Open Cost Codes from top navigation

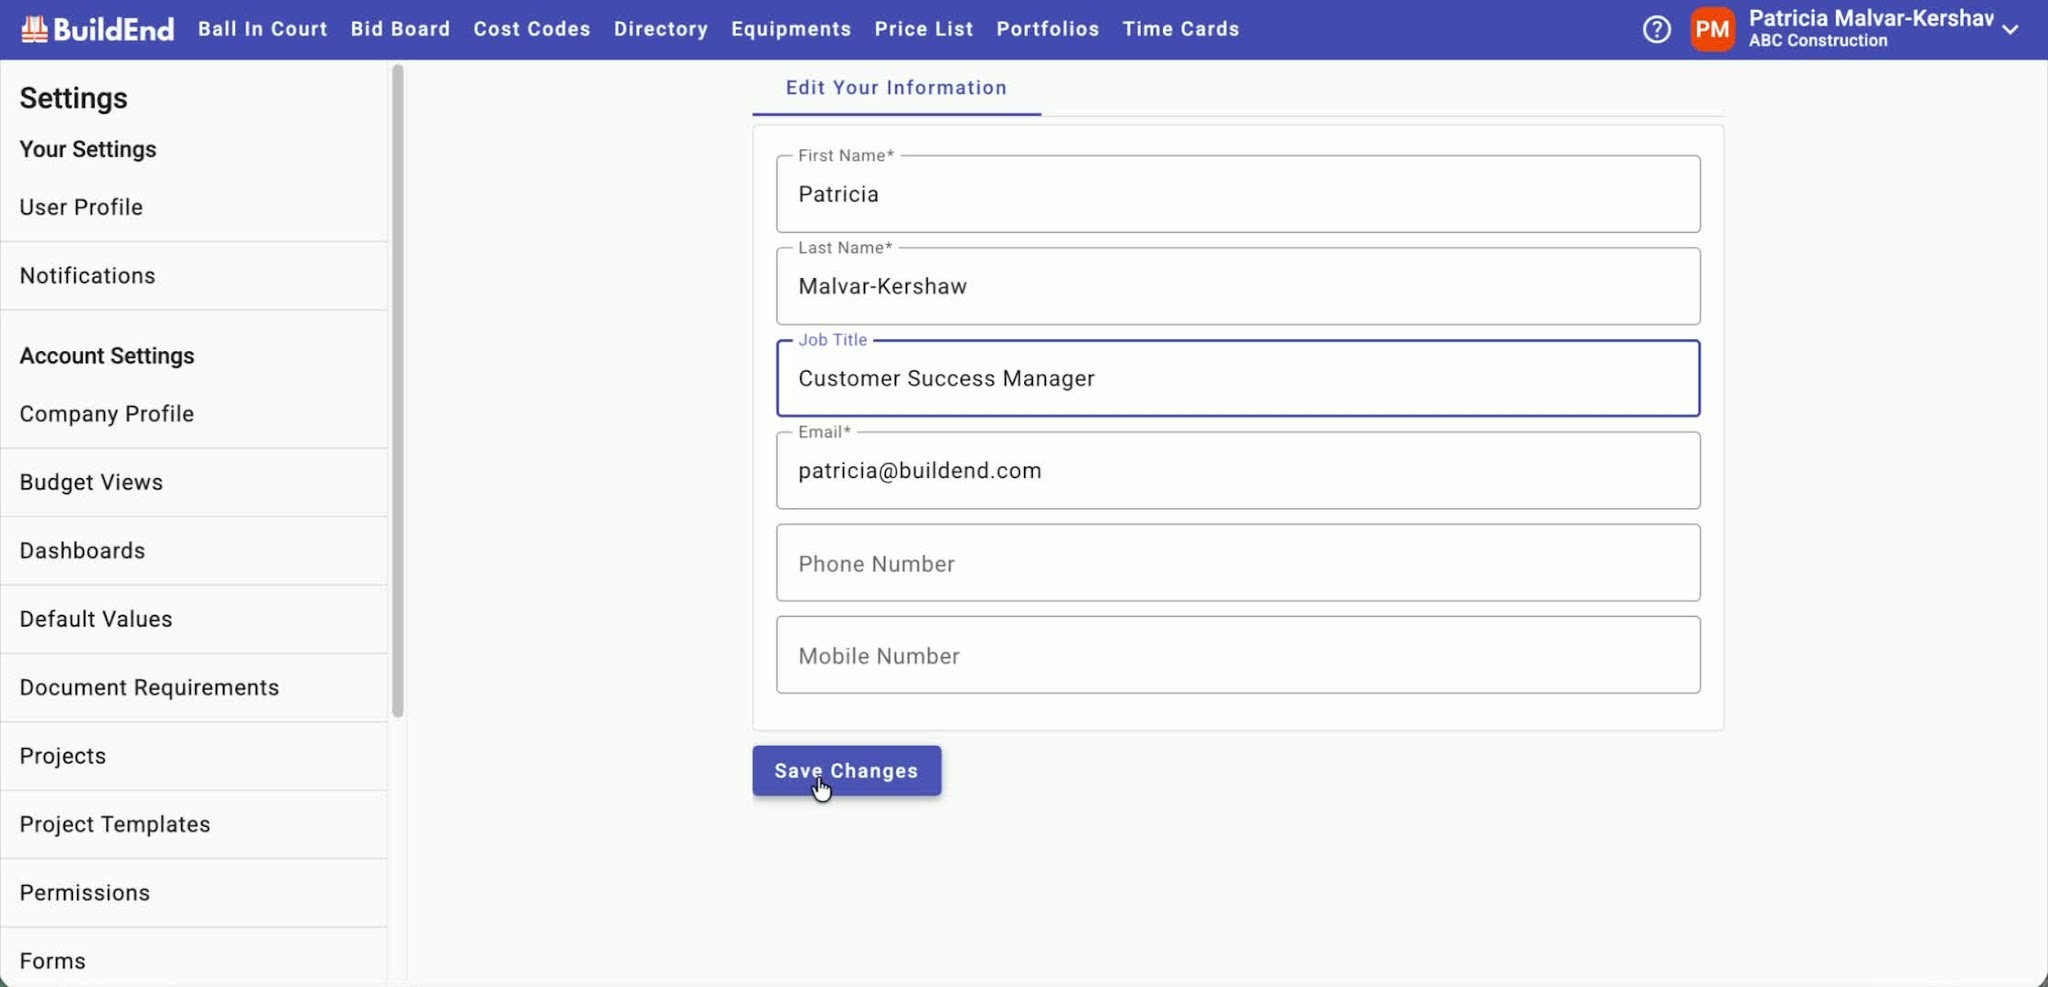click(532, 29)
